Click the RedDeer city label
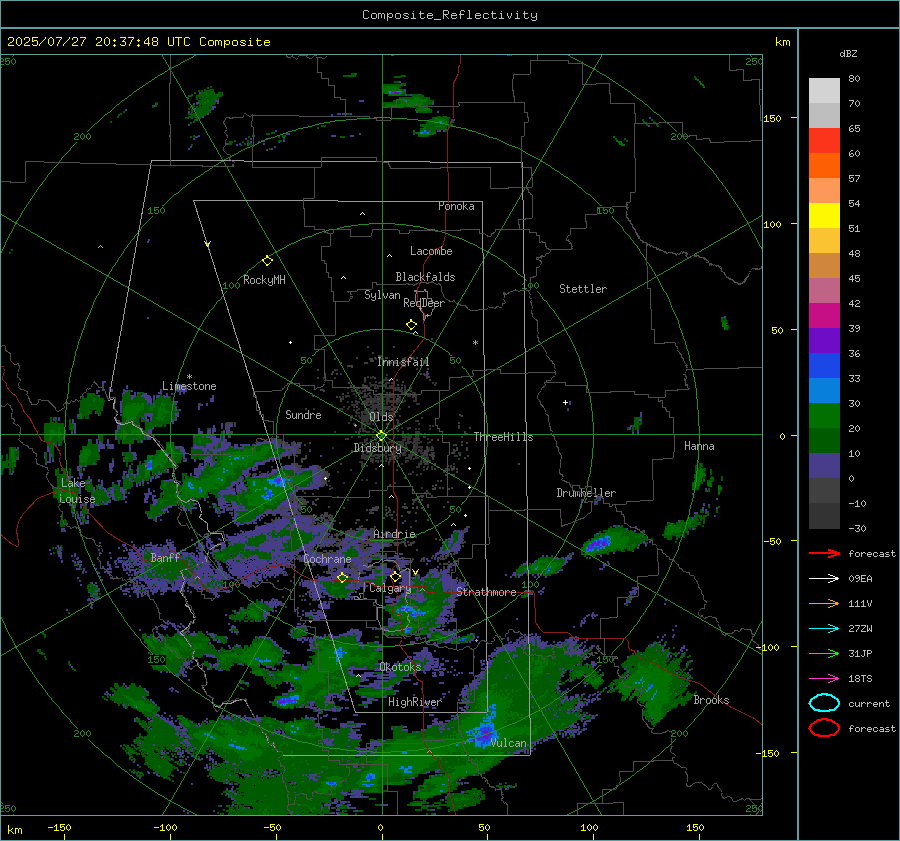The width and height of the screenshot is (900, 841). click(x=424, y=303)
